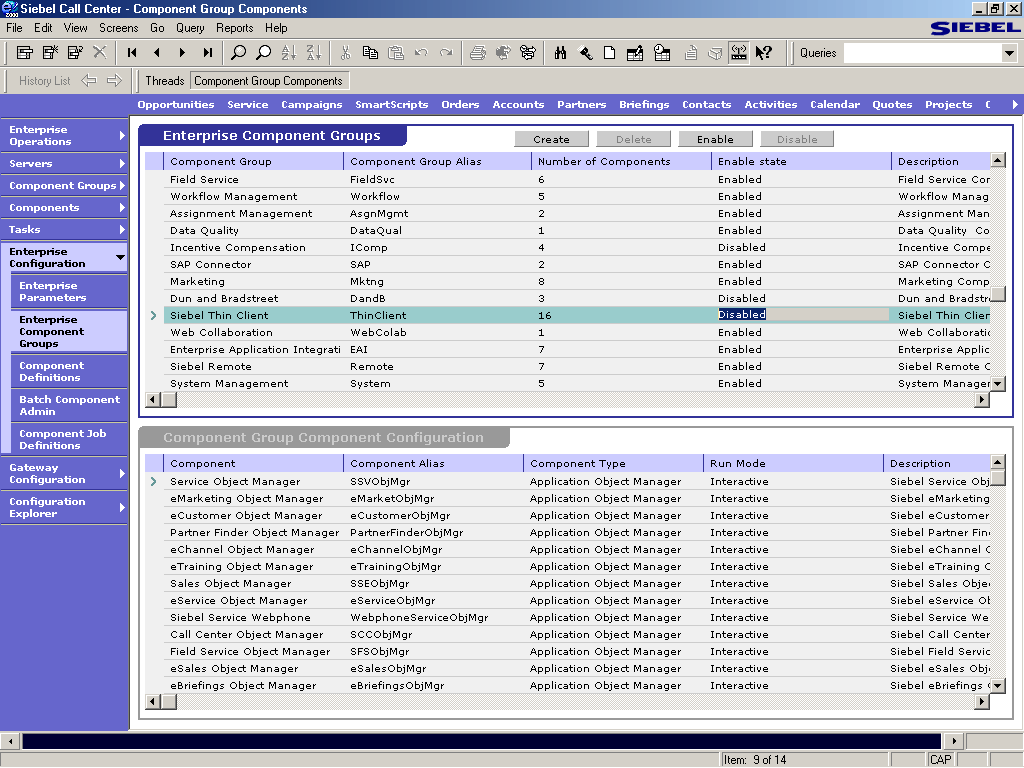Switch to the Accounts screen tab

pyautogui.click(x=518, y=104)
